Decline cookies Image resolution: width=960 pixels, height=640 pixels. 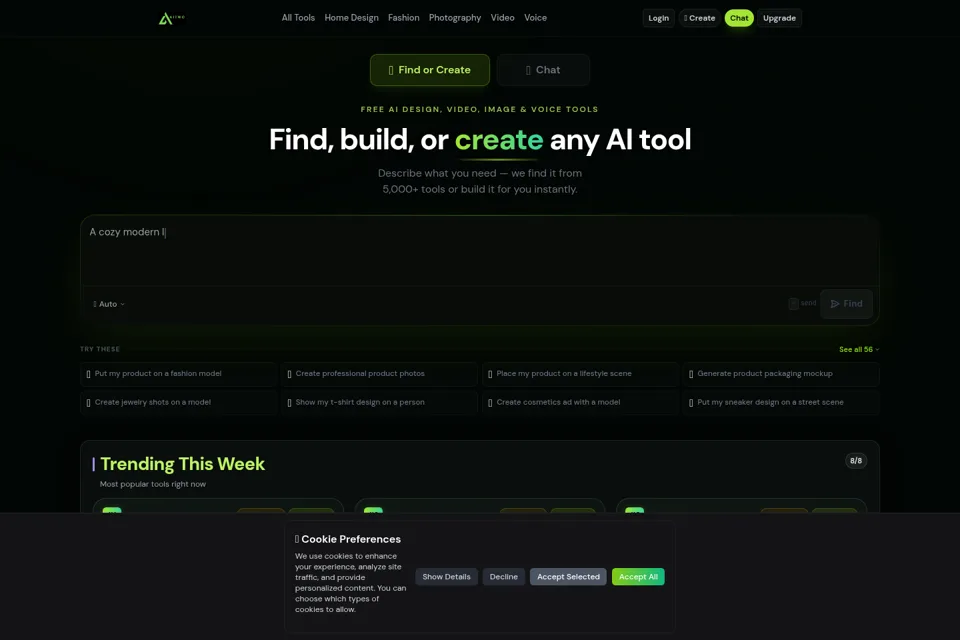pyautogui.click(x=504, y=577)
